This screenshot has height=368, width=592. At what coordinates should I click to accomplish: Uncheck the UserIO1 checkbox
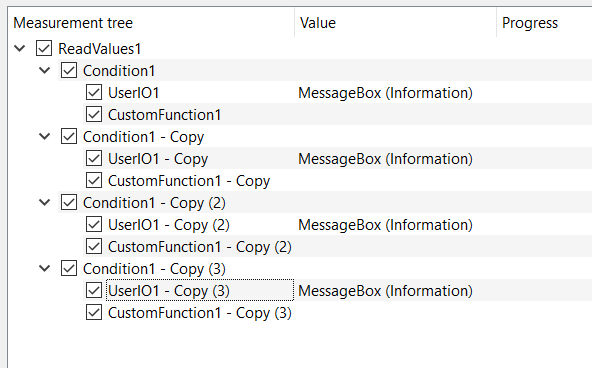coord(94,92)
